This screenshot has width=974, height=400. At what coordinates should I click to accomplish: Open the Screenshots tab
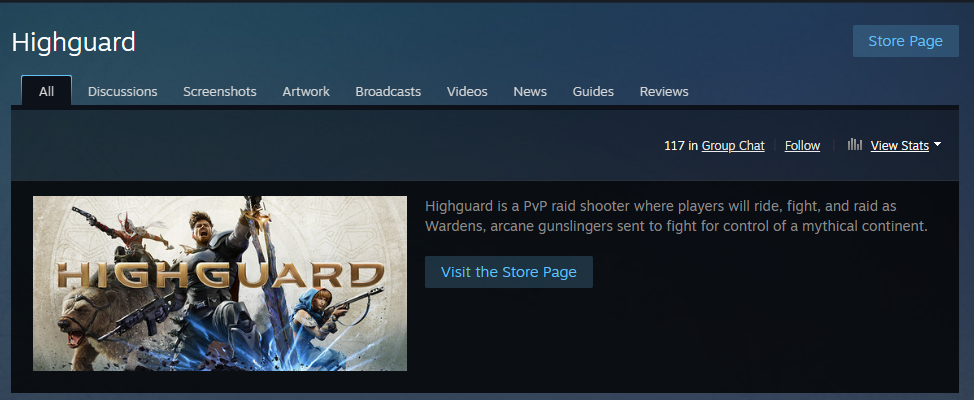(220, 91)
